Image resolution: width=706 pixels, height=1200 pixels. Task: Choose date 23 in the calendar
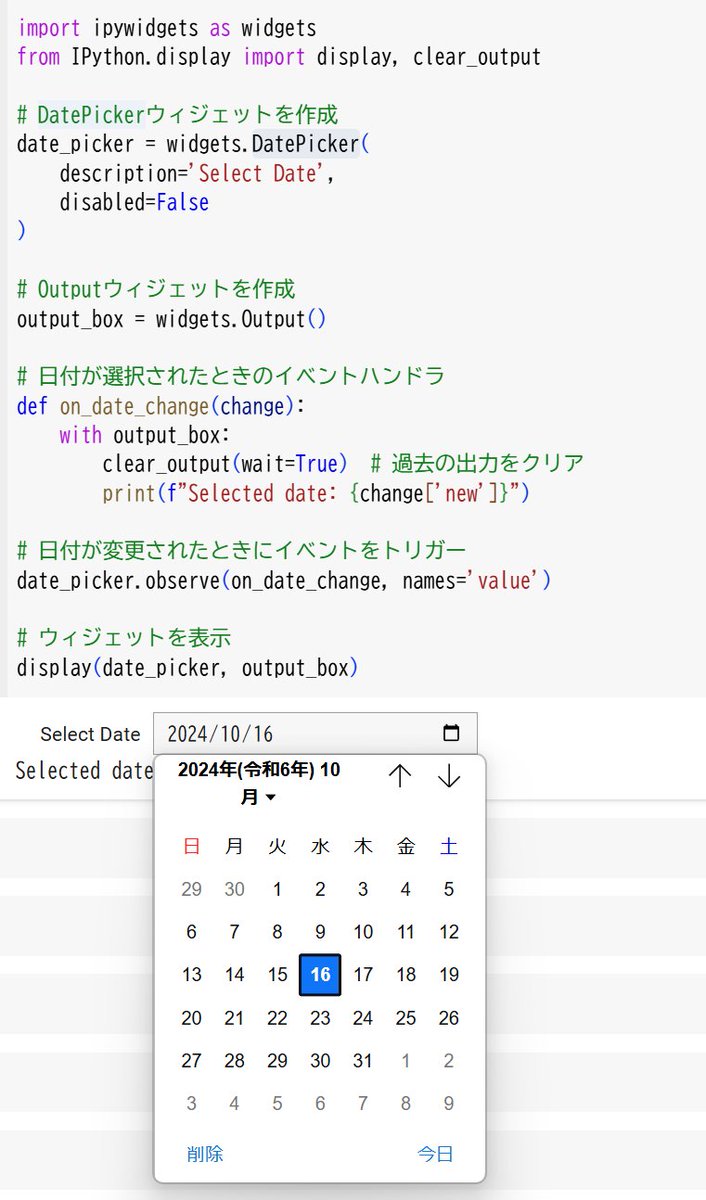click(x=320, y=1018)
